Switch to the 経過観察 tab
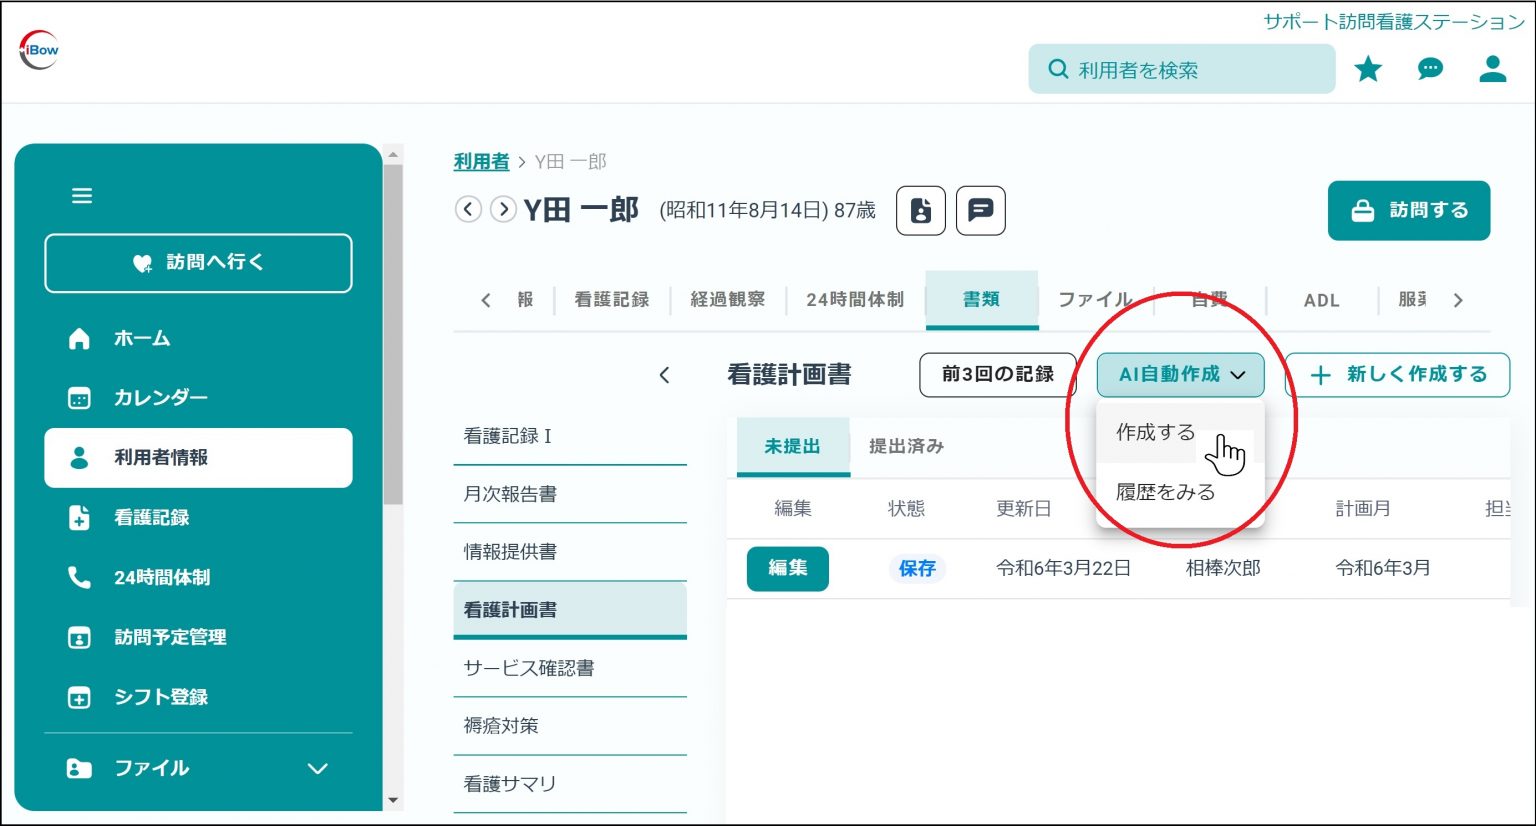The image size is (1536, 826). coord(727,298)
